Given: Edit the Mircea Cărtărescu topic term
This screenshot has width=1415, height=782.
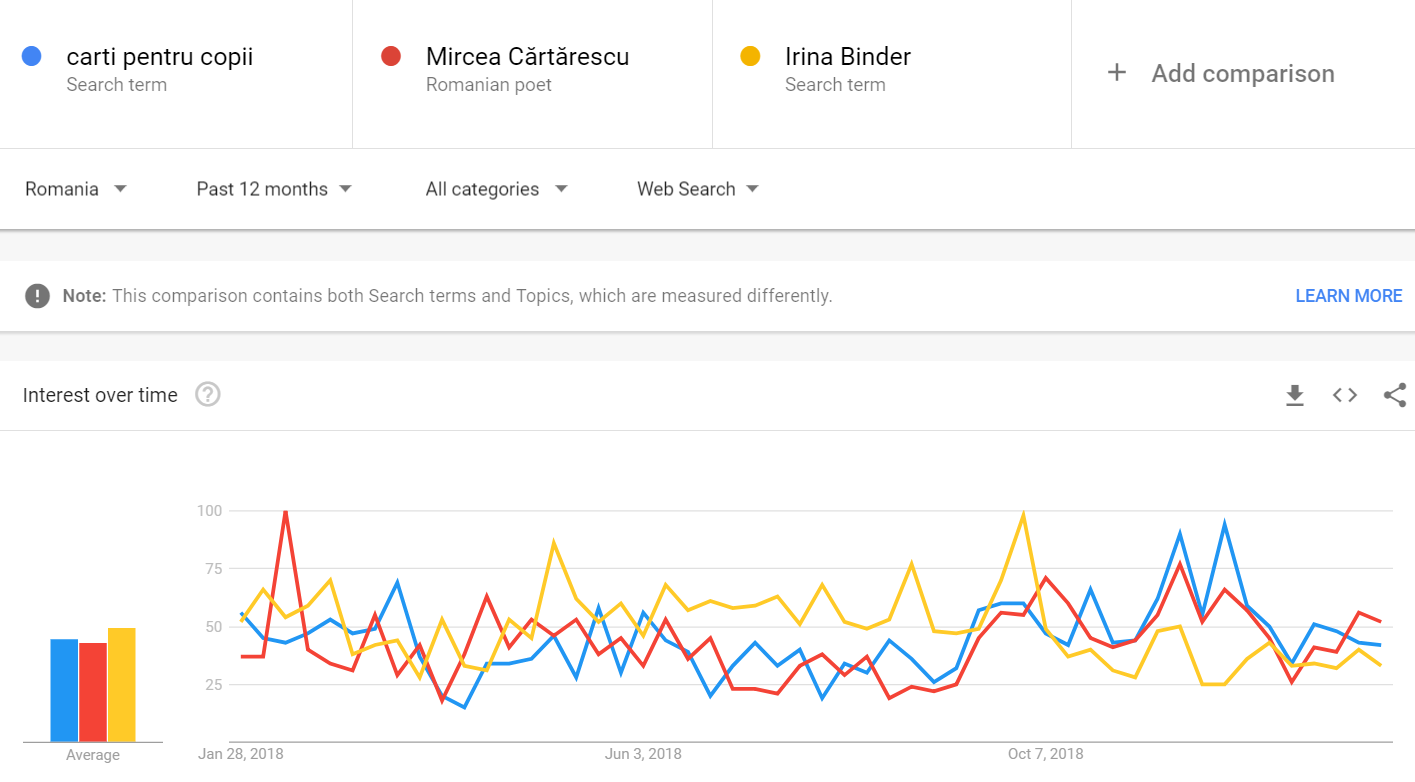Looking at the screenshot, I should pos(527,57).
